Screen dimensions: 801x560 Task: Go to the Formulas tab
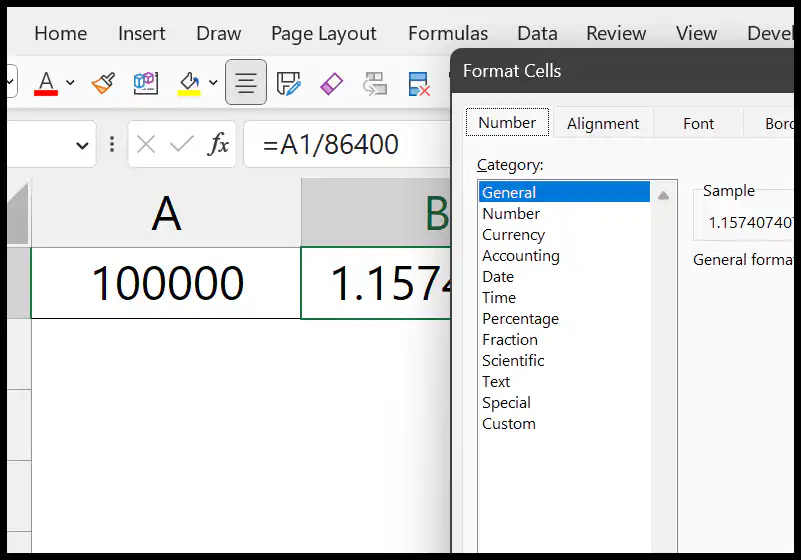click(x=447, y=34)
